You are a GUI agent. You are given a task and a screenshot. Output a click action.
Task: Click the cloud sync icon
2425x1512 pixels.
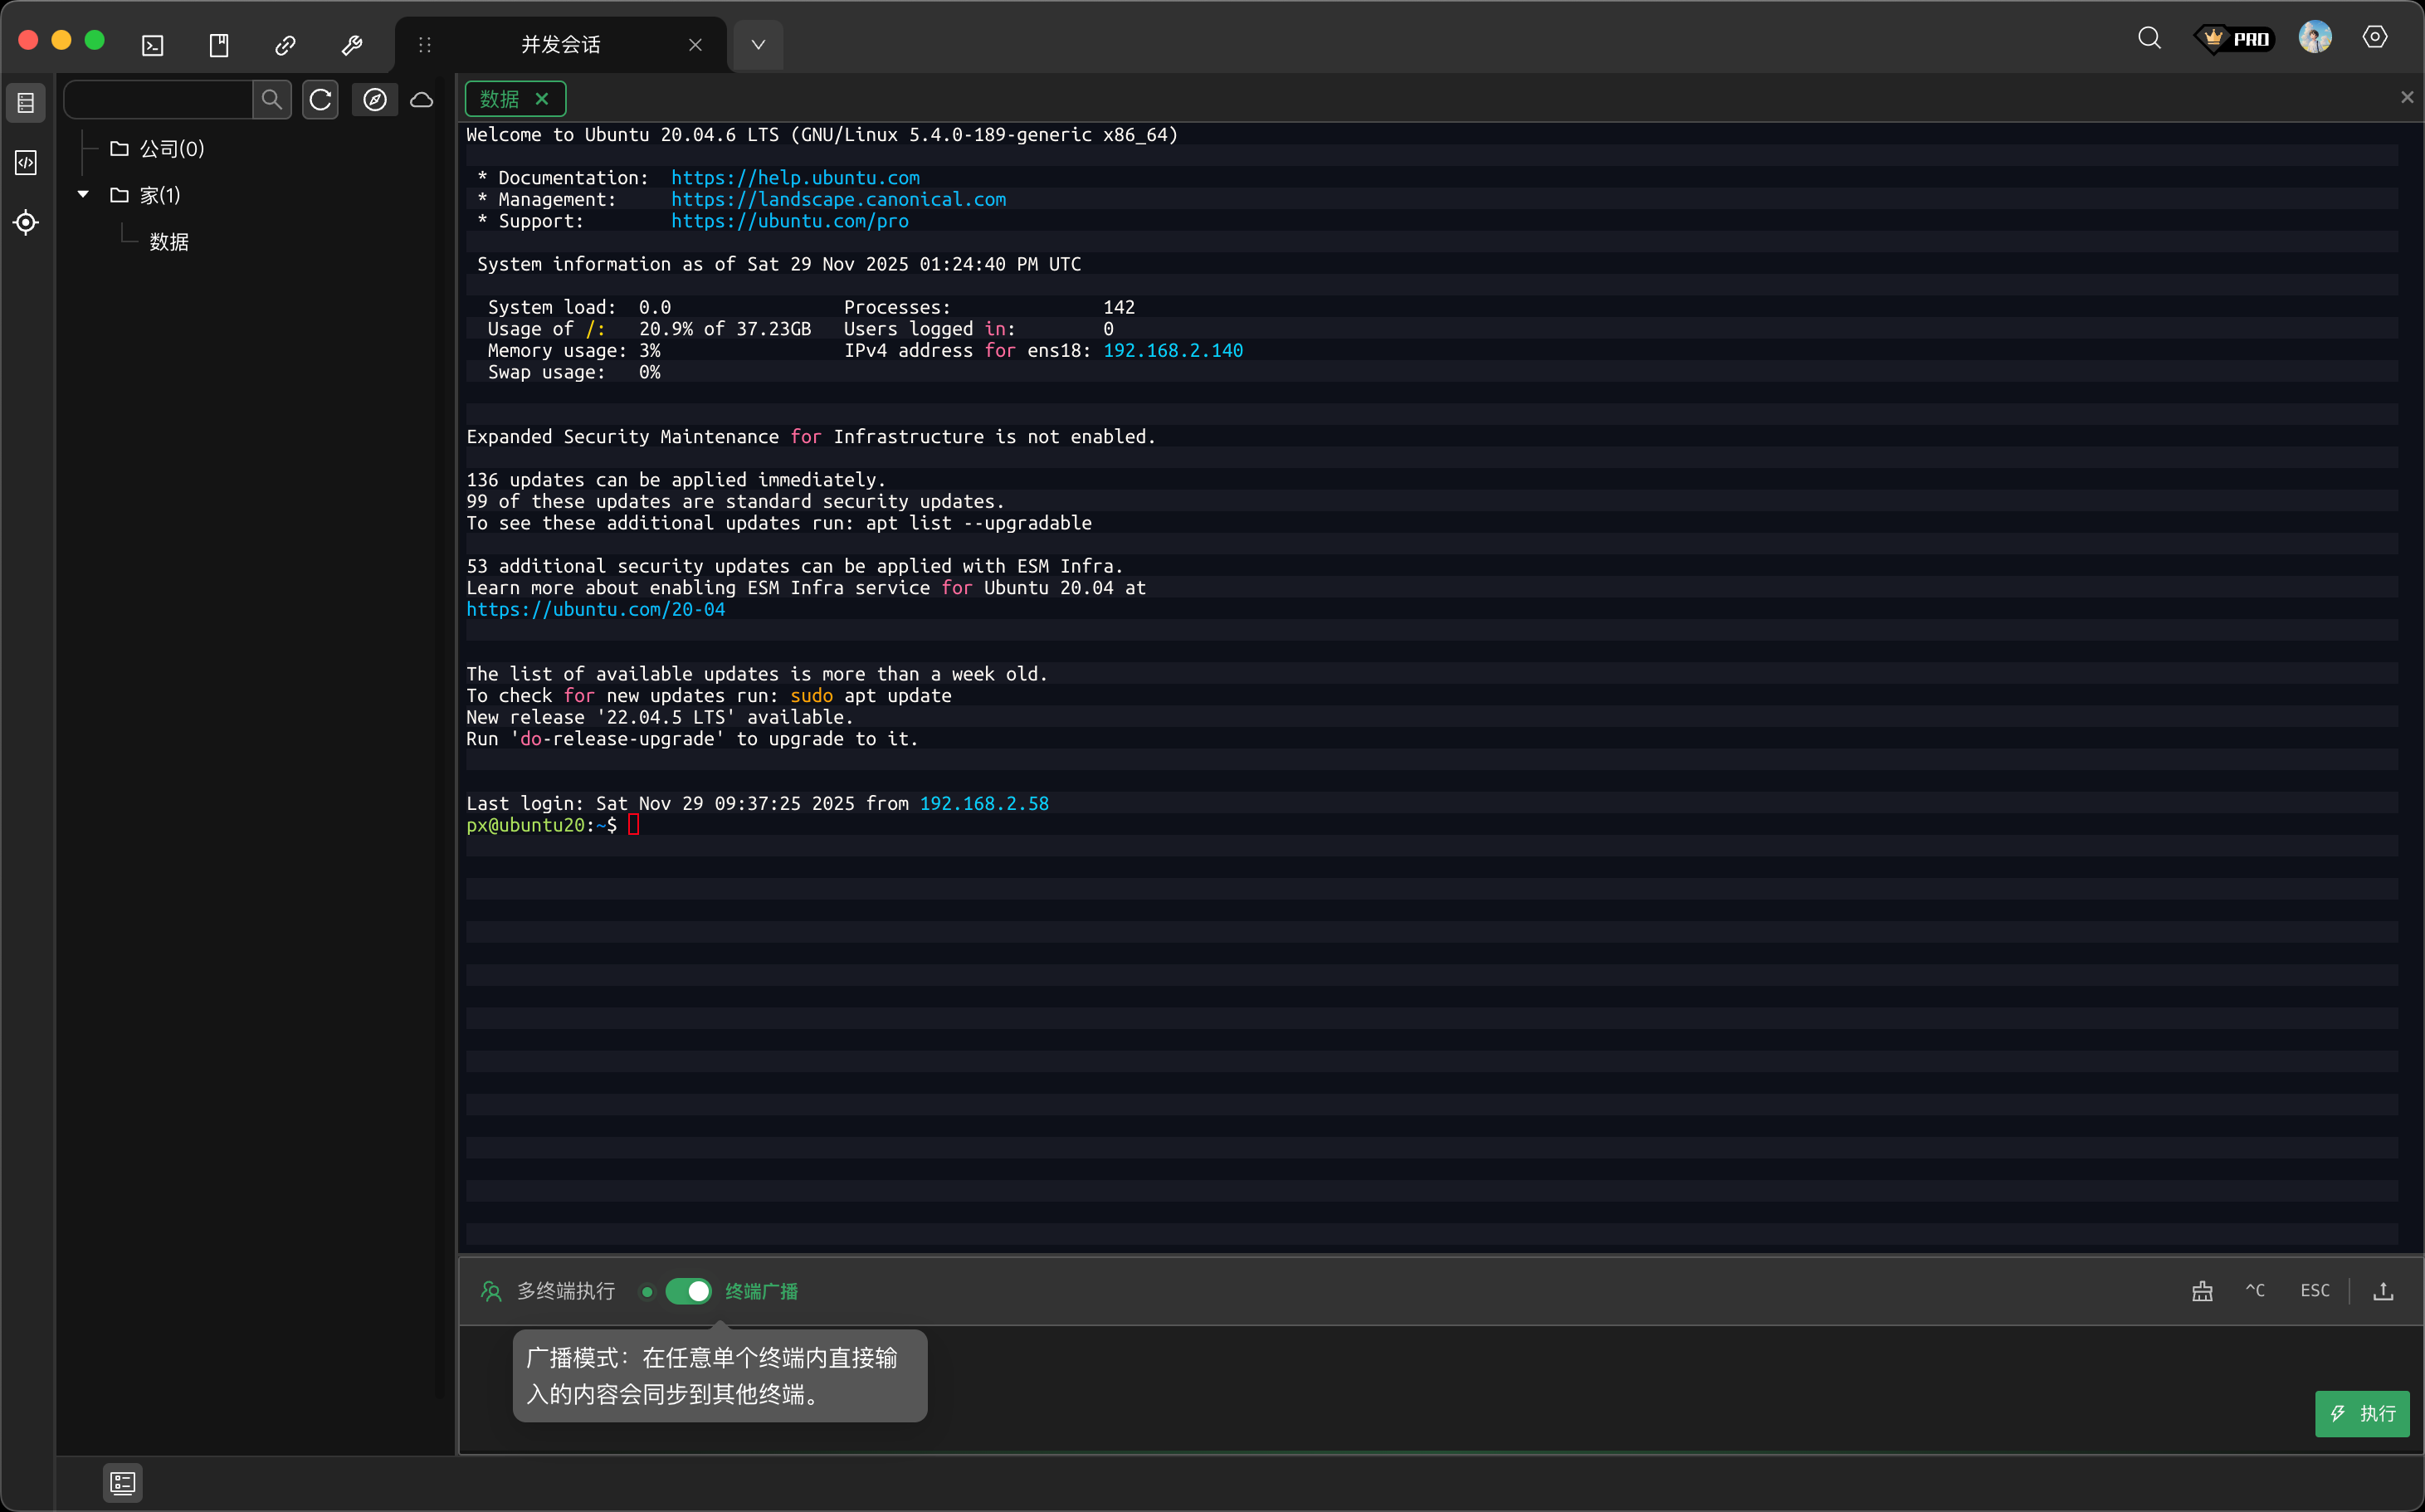(x=422, y=100)
